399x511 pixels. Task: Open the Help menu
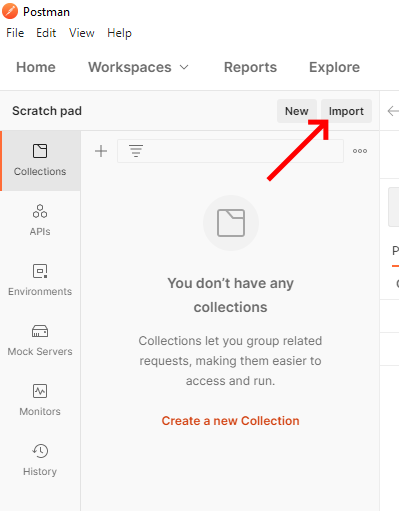(119, 33)
